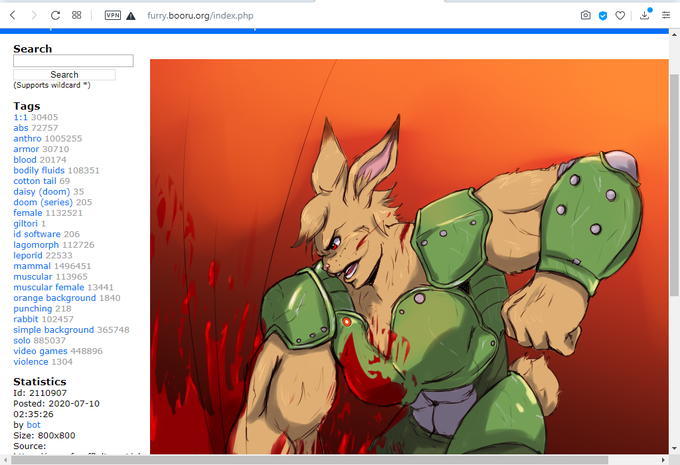The width and height of the screenshot is (680, 465).
Task: Open the blue ad blocker shield
Action: tap(603, 16)
